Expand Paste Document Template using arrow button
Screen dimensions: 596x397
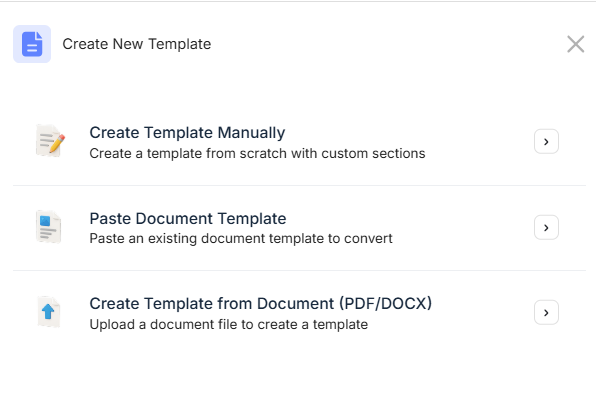[x=546, y=227]
